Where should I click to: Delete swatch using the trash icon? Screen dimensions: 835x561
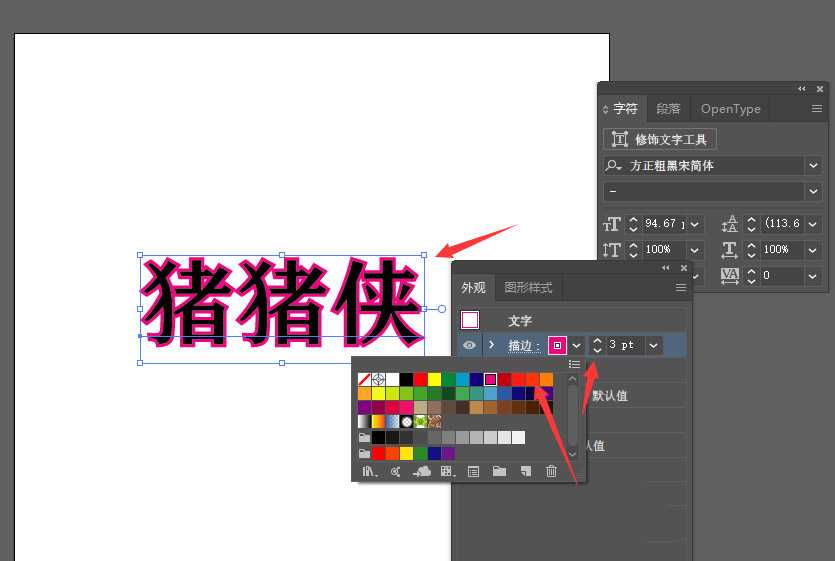pyautogui.click(x=552, y=471)
